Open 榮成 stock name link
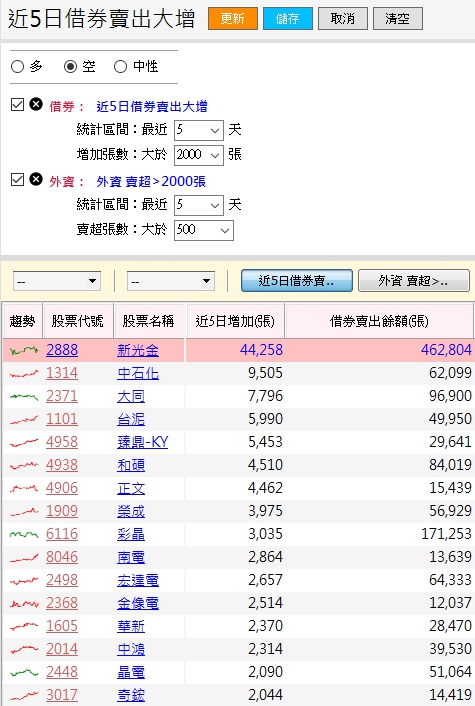Image resolution: width=475 pixels, height=706 pixels. click(131, 511)
